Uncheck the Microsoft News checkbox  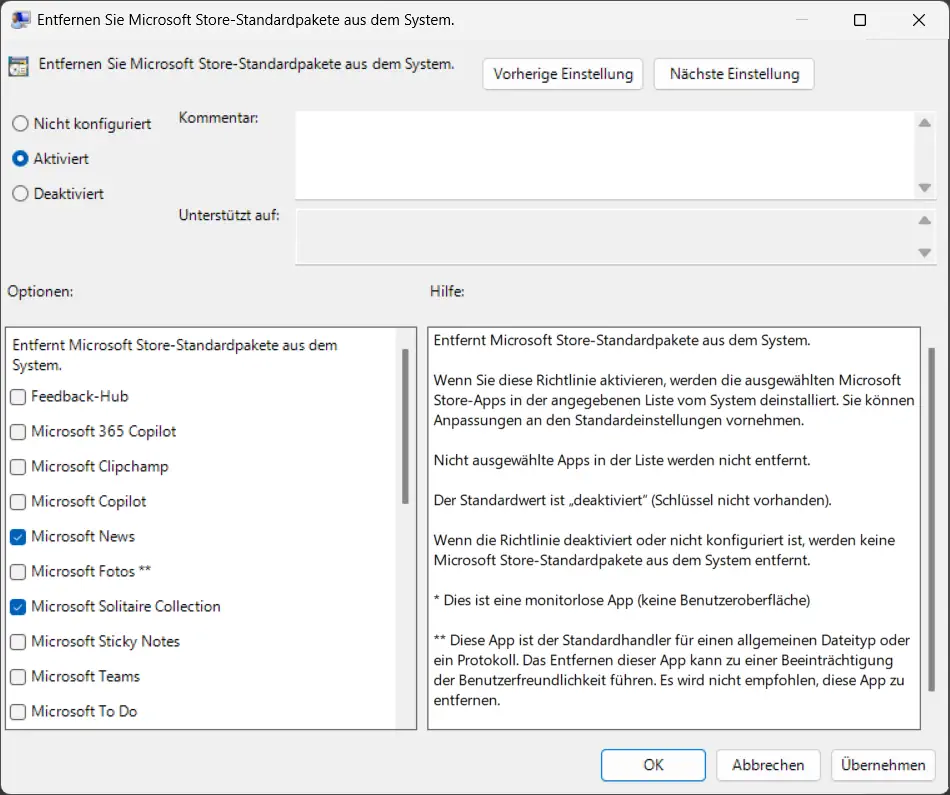pyautogui.click(x=19, y=537)
